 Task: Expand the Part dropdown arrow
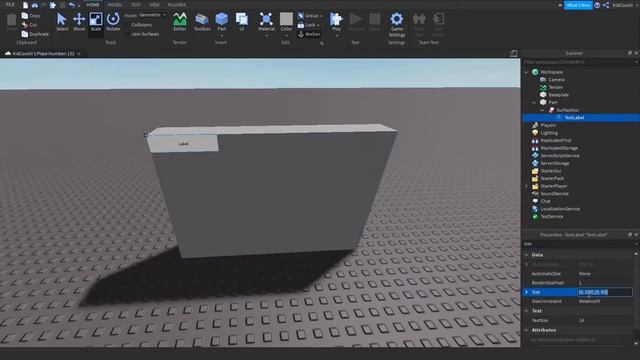point(222,36)
